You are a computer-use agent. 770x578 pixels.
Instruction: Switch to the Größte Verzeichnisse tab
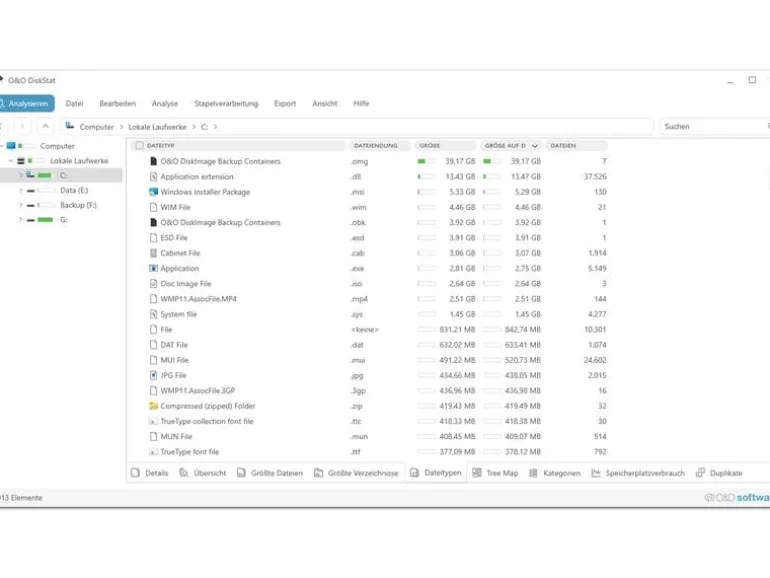[x=356, y=473]
